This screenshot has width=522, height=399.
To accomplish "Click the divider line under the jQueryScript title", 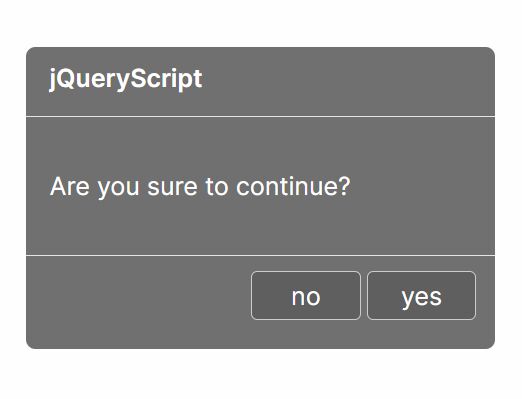I will tap(261, 116).
